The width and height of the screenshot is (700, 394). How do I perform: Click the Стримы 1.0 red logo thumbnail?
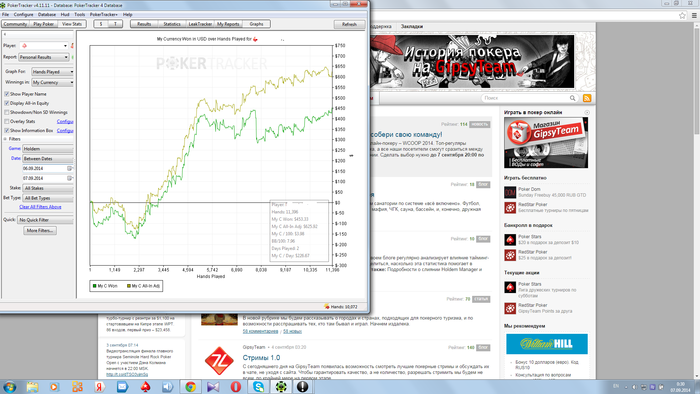[219, 361]
